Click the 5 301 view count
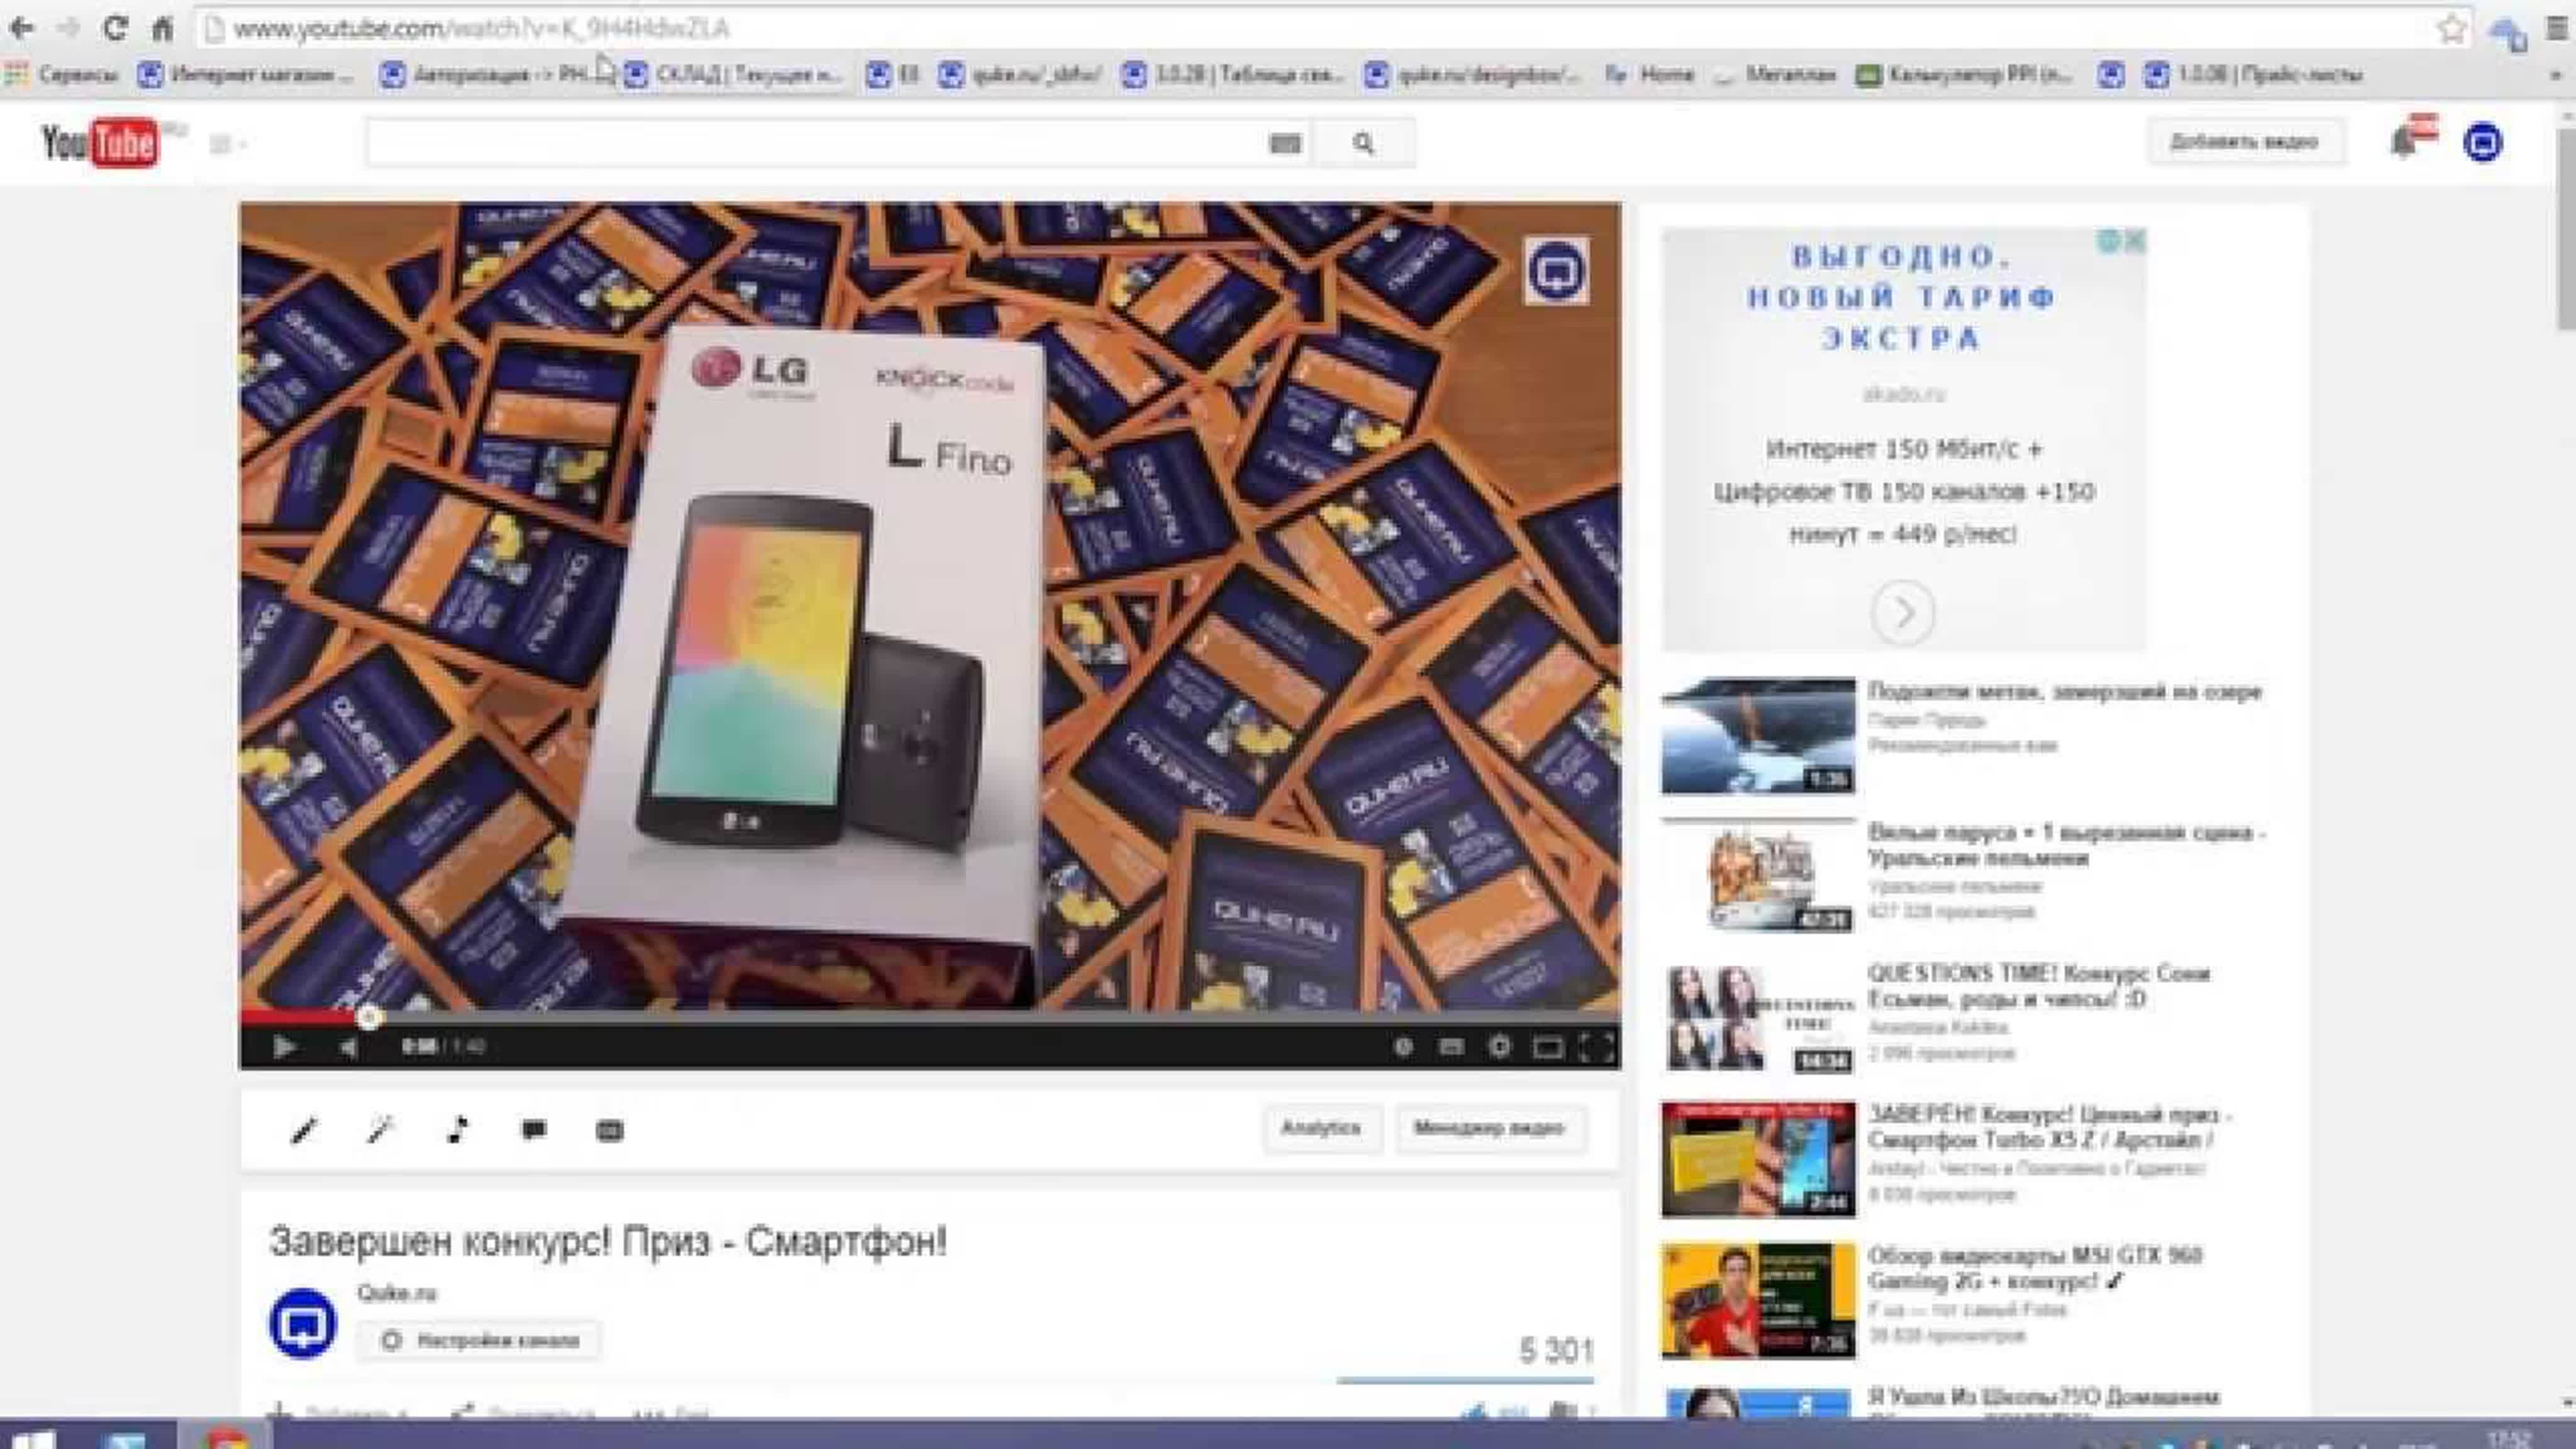Screen dimensions: 2576x1449 (x=1556, y=1351)
